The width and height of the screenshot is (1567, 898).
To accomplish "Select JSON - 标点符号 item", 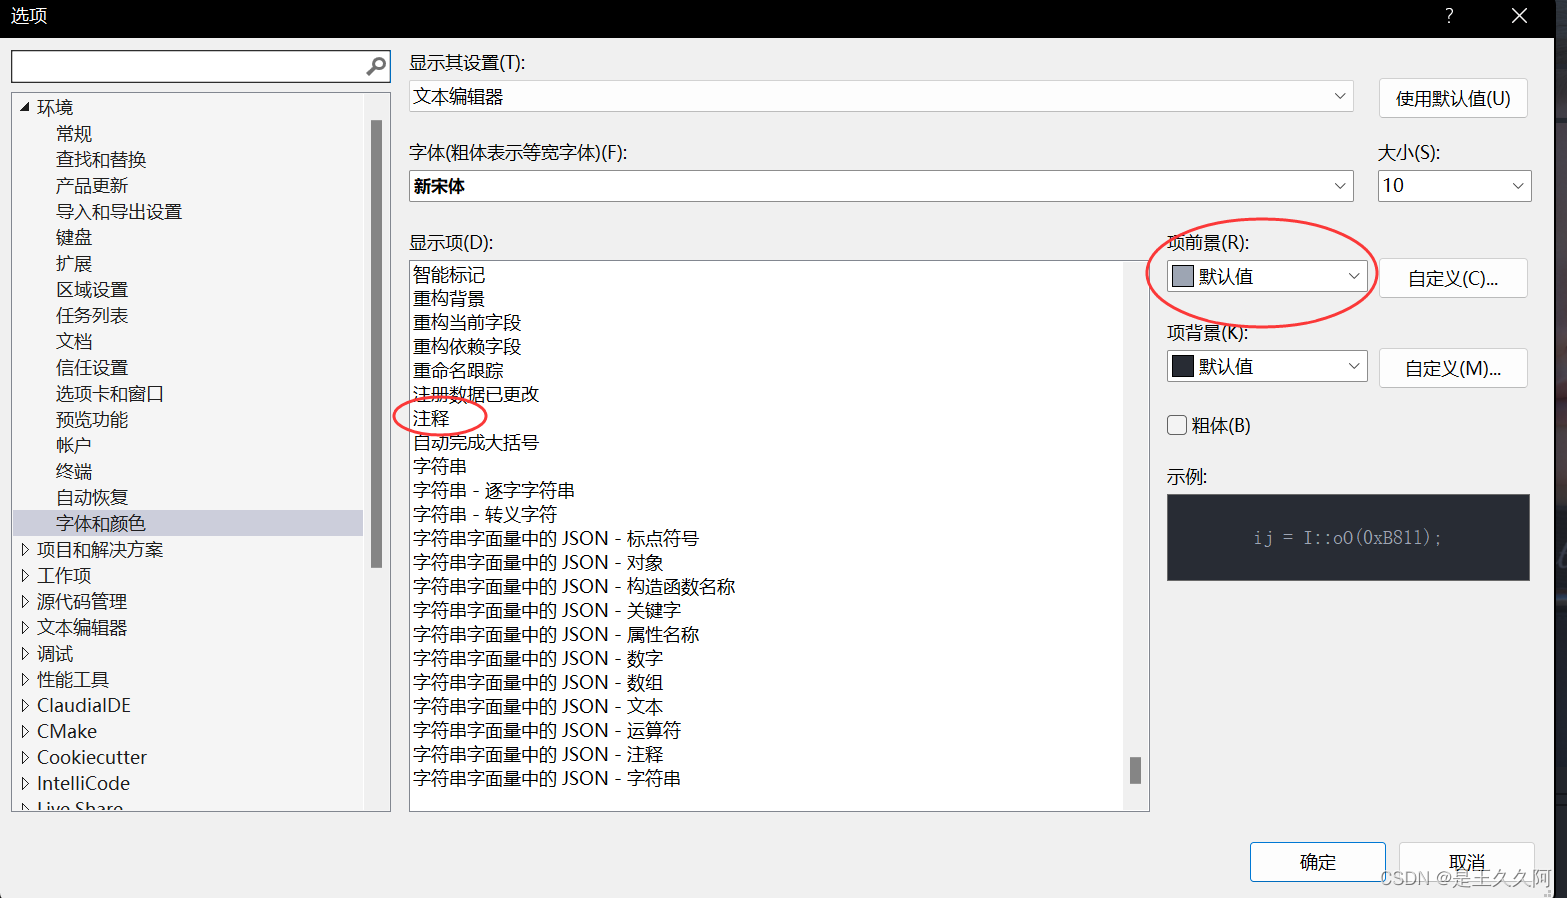I will point(556,538).
